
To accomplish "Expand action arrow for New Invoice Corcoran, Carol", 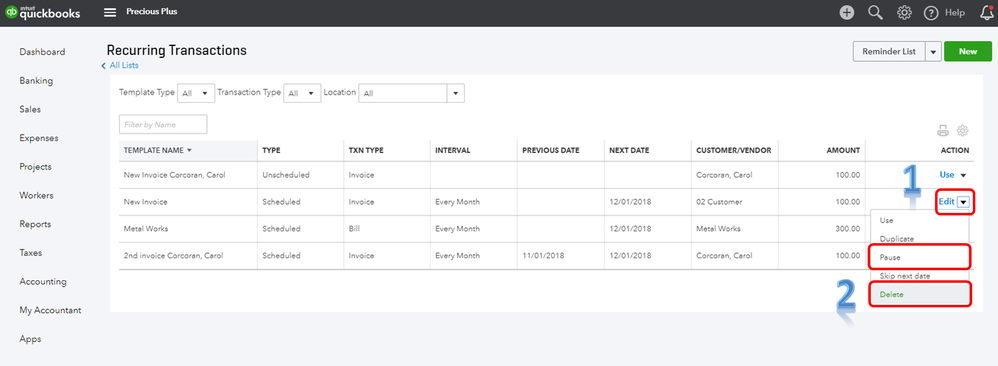I will (x=963, y=175).
